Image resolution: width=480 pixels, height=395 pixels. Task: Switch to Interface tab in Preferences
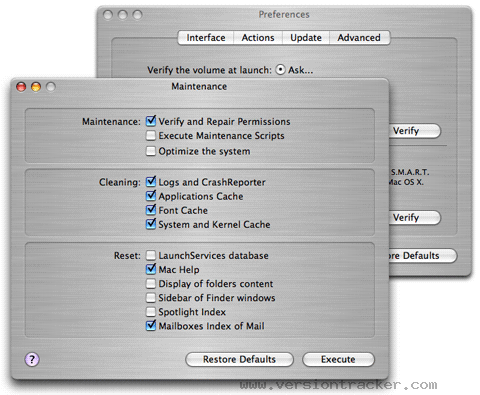(x=206, y=38)
